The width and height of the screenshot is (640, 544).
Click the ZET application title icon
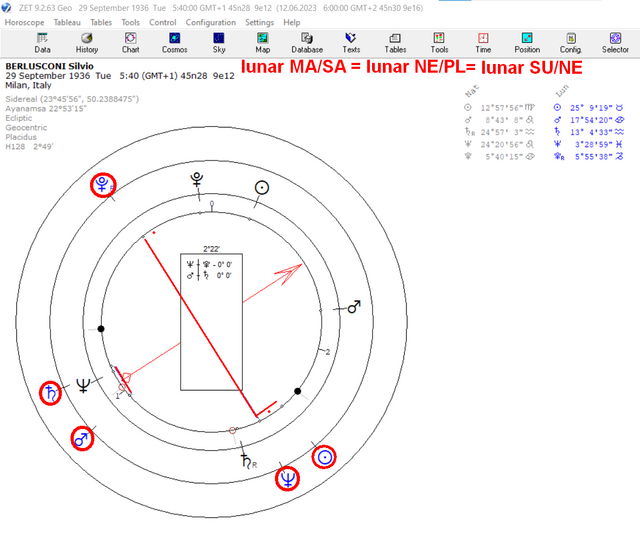coord(6,8)
